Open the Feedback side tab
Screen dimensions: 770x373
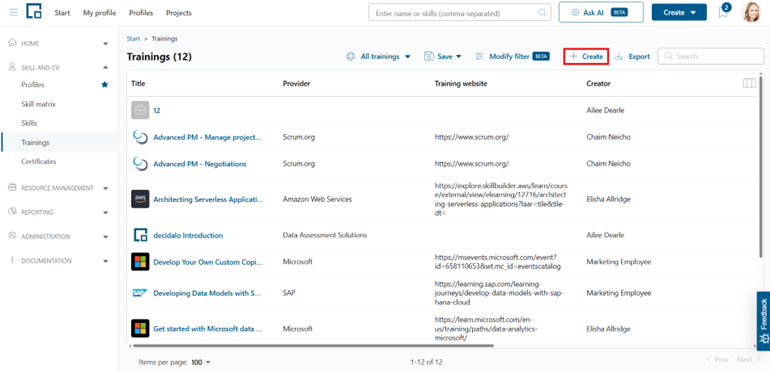point(763,321)
